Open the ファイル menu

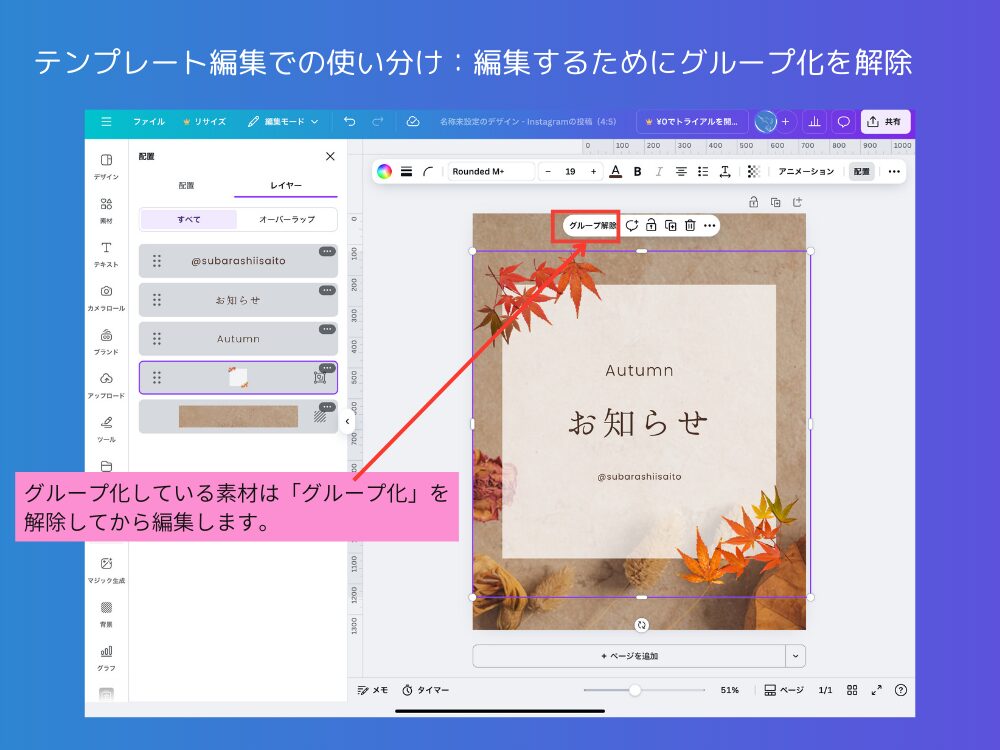(x=148, y=121)
